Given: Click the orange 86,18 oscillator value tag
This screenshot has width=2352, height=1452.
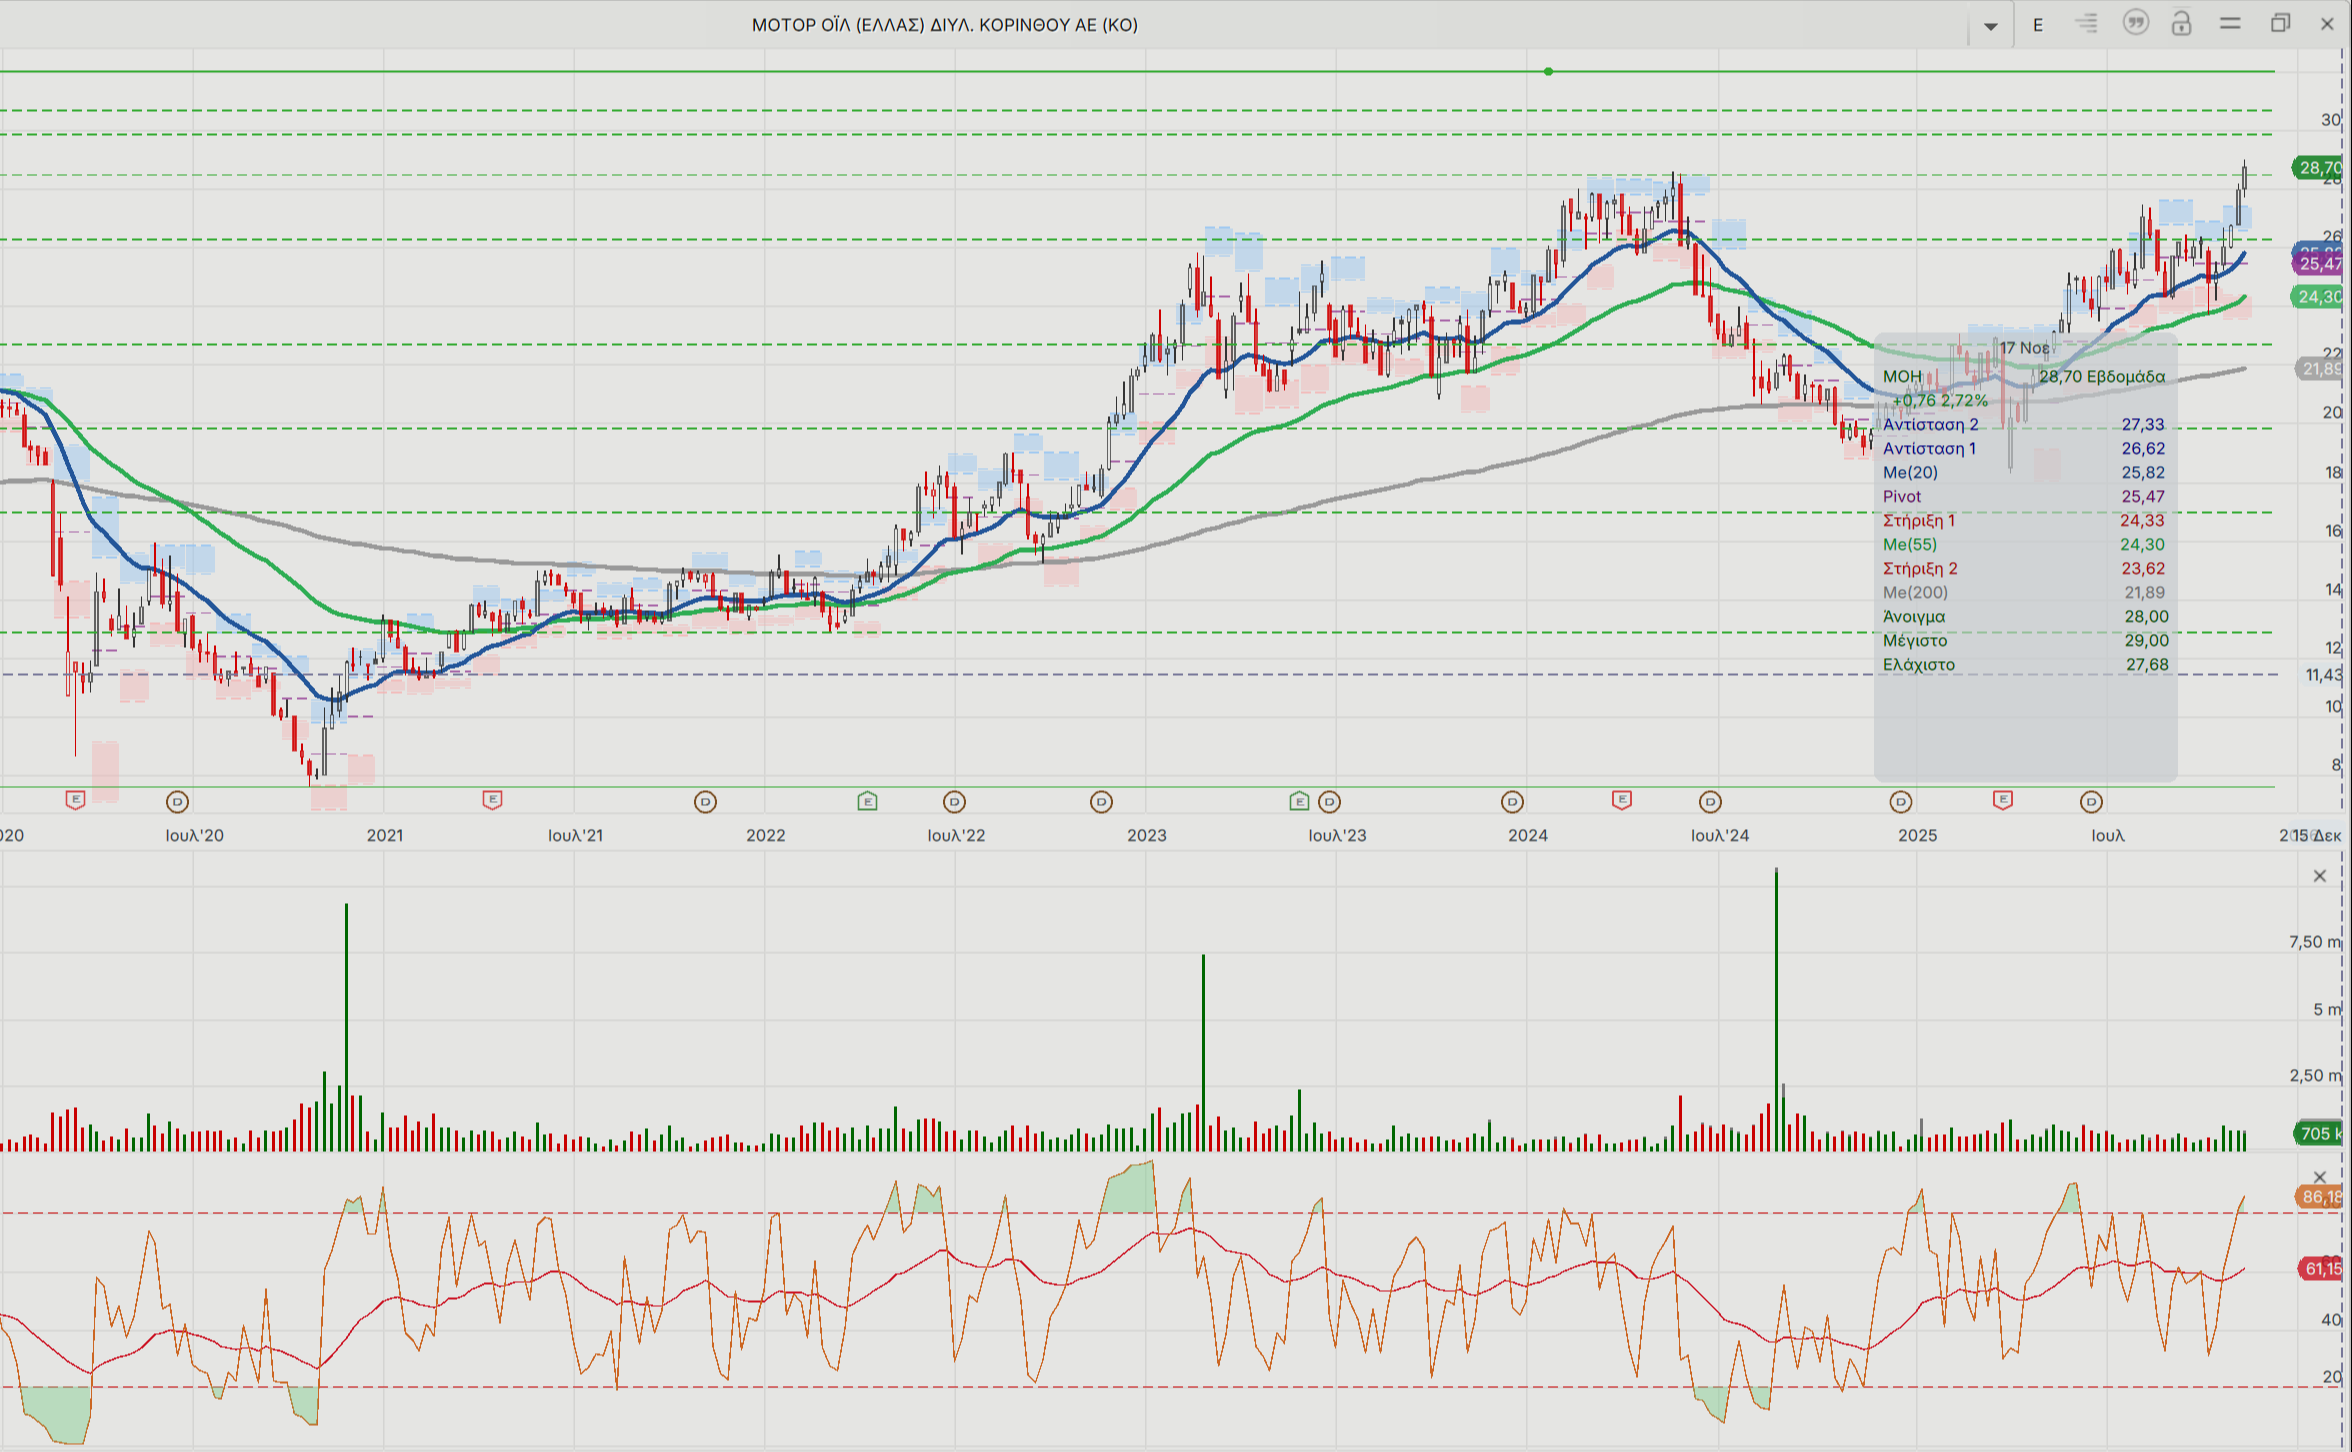Looking at the screenshot, I should click(2319, 1197).
